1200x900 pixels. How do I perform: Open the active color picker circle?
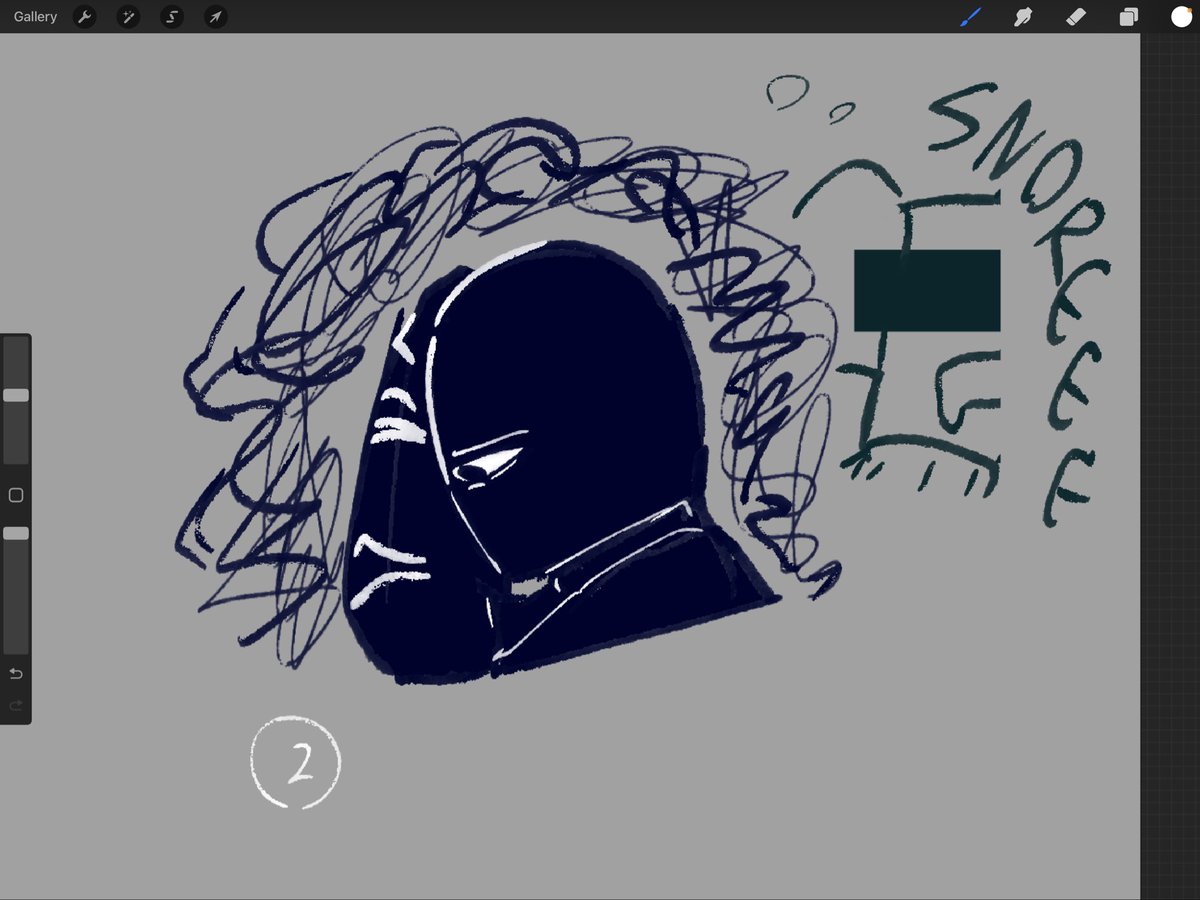(x=1181, y=17)
